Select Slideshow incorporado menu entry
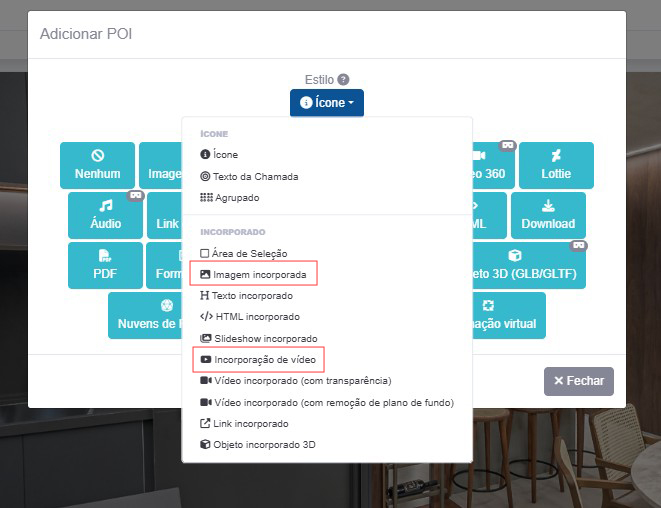This screenshot has height=508, width=661. click(x=264, y=339)
